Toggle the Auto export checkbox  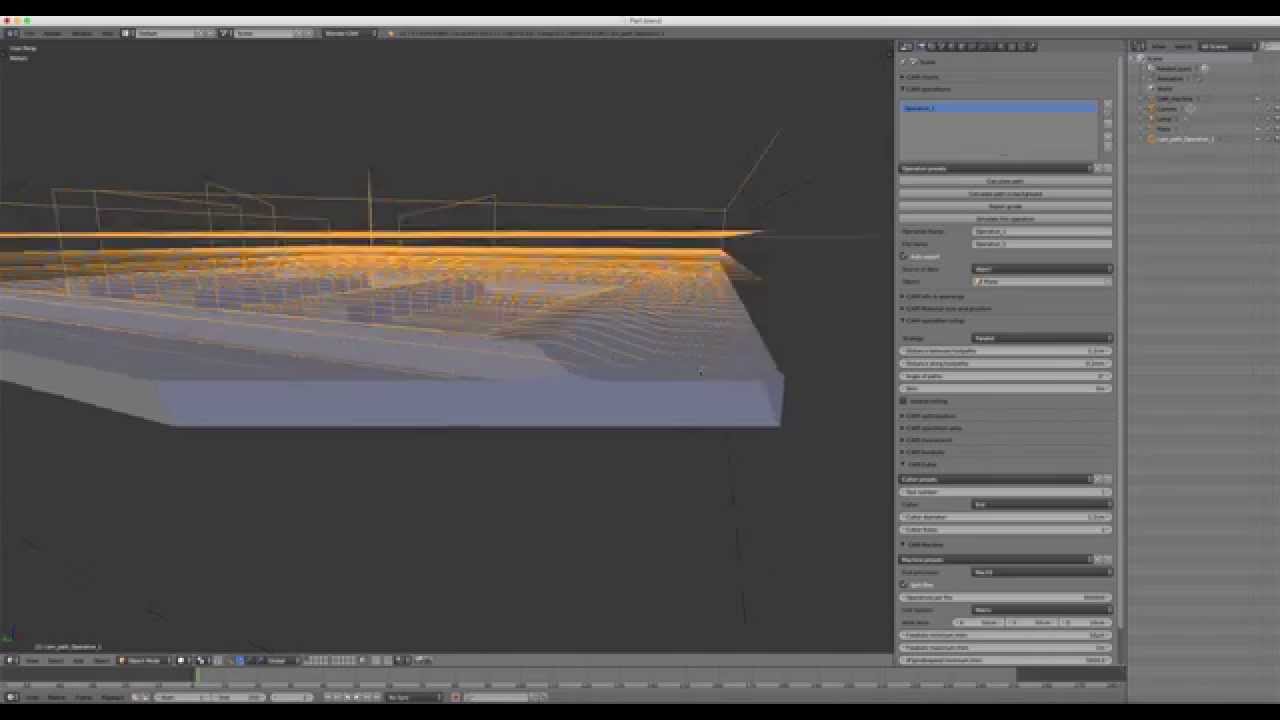tap(904, 256)
